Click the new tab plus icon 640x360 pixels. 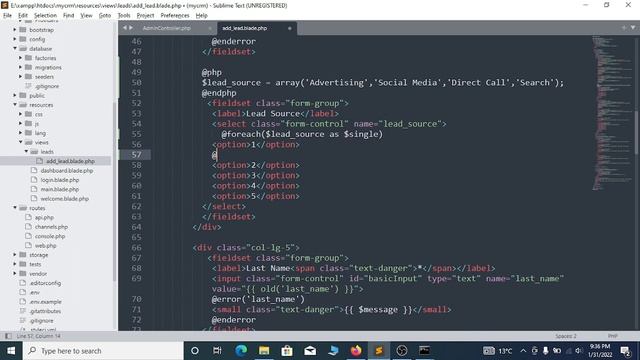pos(624,28)
